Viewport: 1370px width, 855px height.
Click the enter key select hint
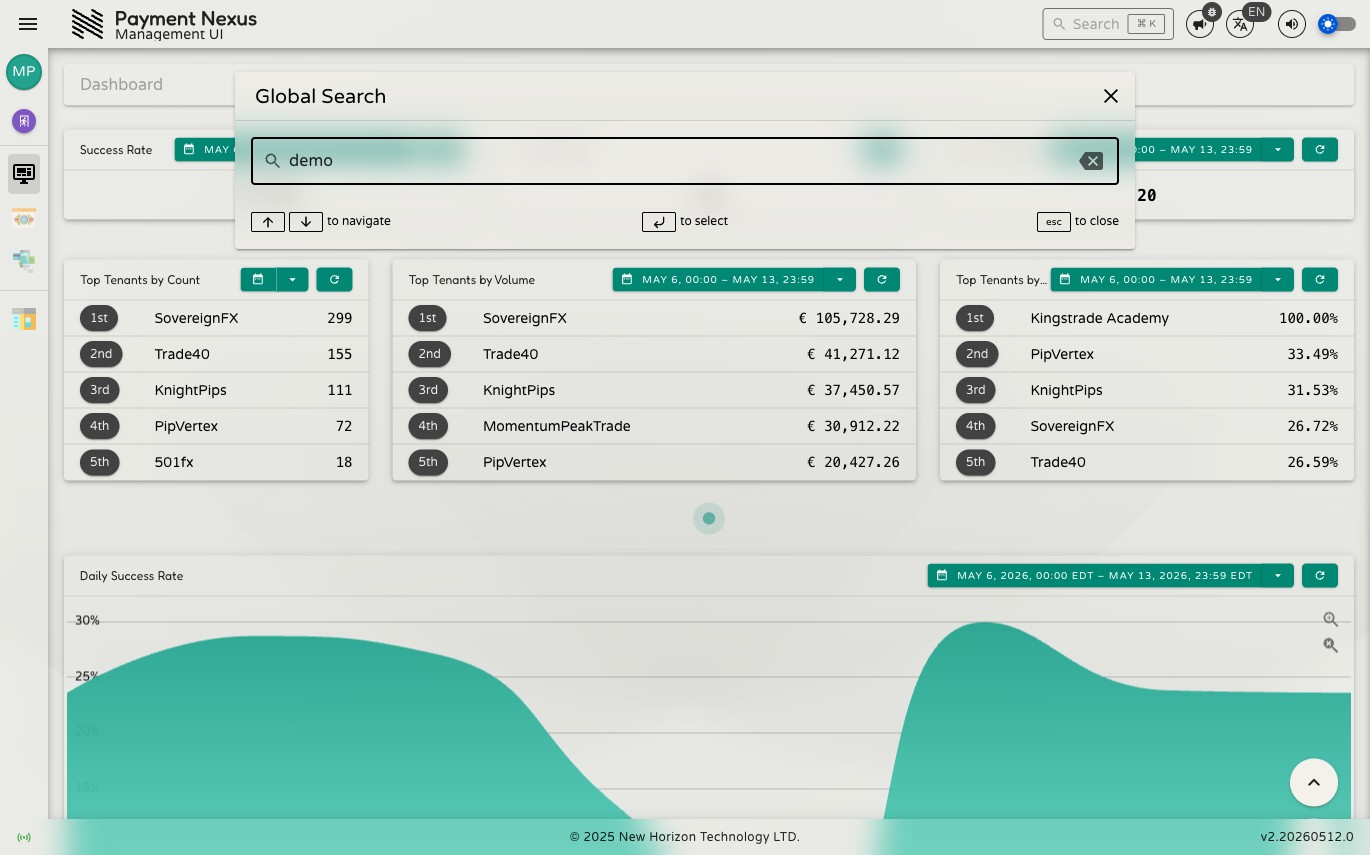coord(659,222)
